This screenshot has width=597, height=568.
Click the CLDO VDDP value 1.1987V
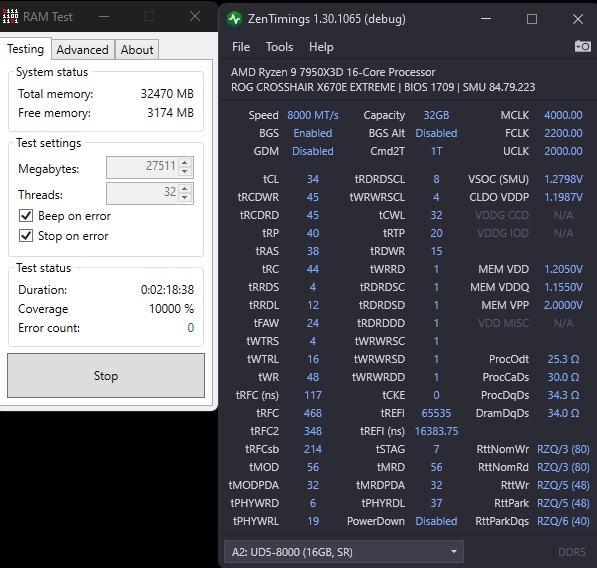pos(563,197)
